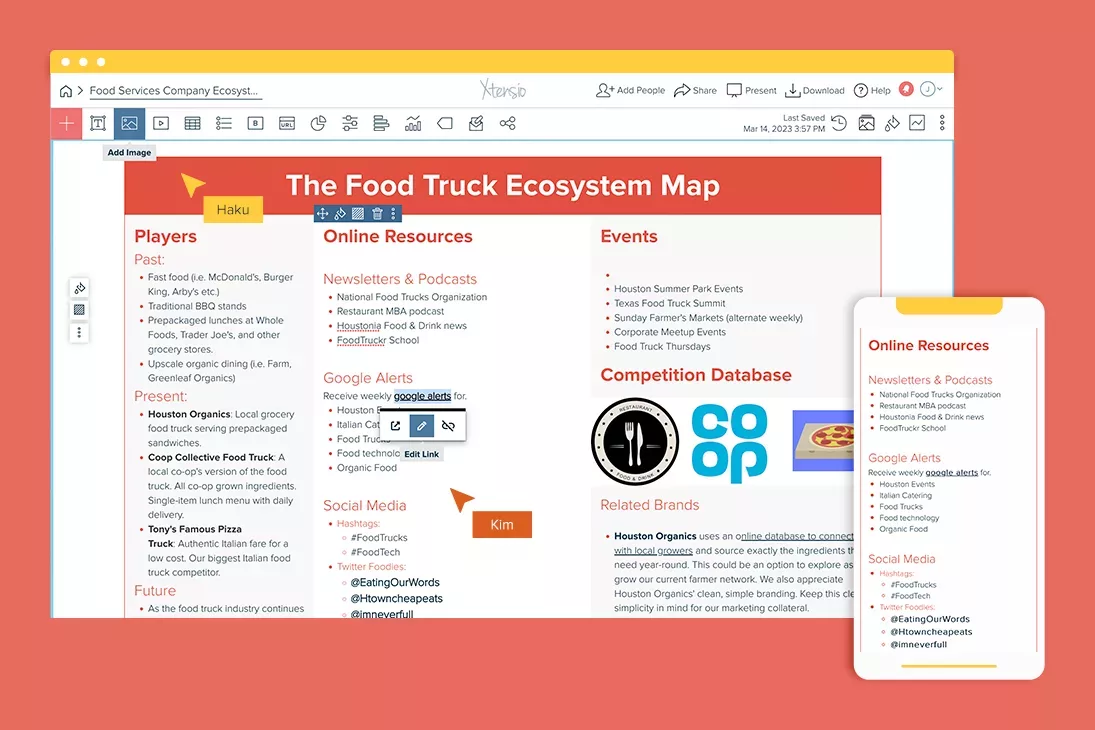Select the Text element tool
Viewport: 1095px width, 730px height.
98,122
